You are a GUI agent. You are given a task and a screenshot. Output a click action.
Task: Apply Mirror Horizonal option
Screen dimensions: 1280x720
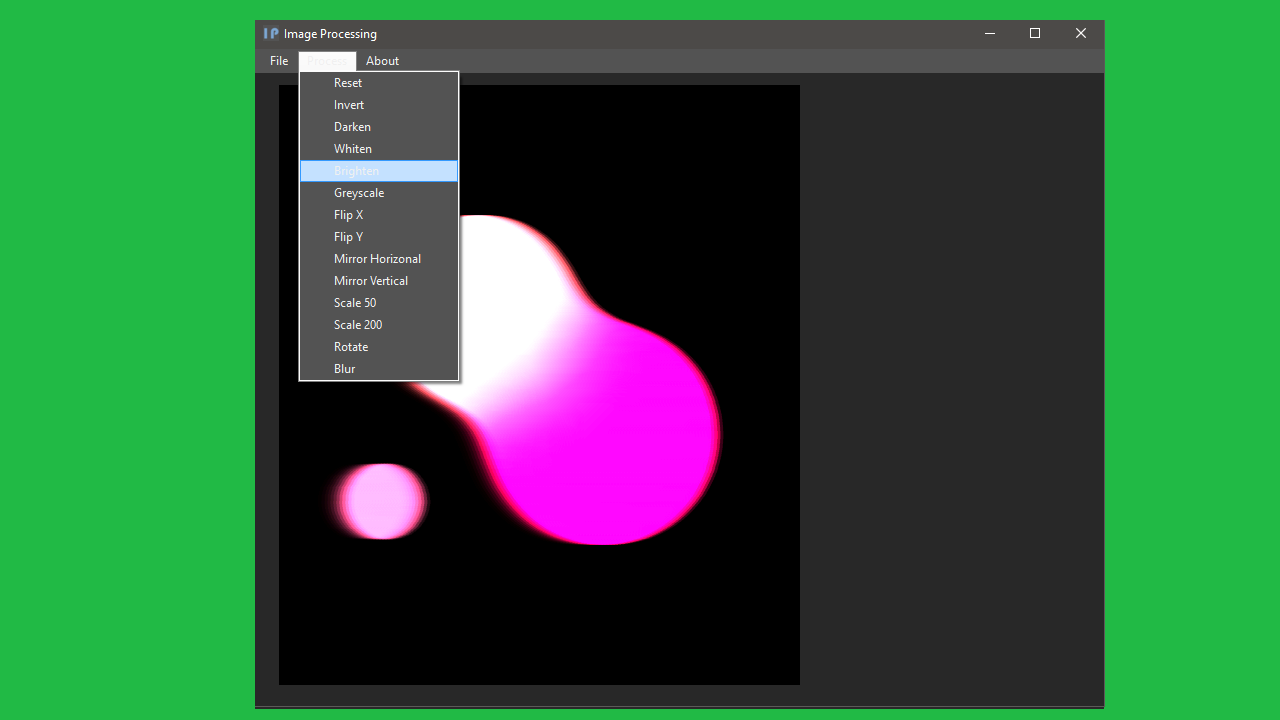(379, 259)
